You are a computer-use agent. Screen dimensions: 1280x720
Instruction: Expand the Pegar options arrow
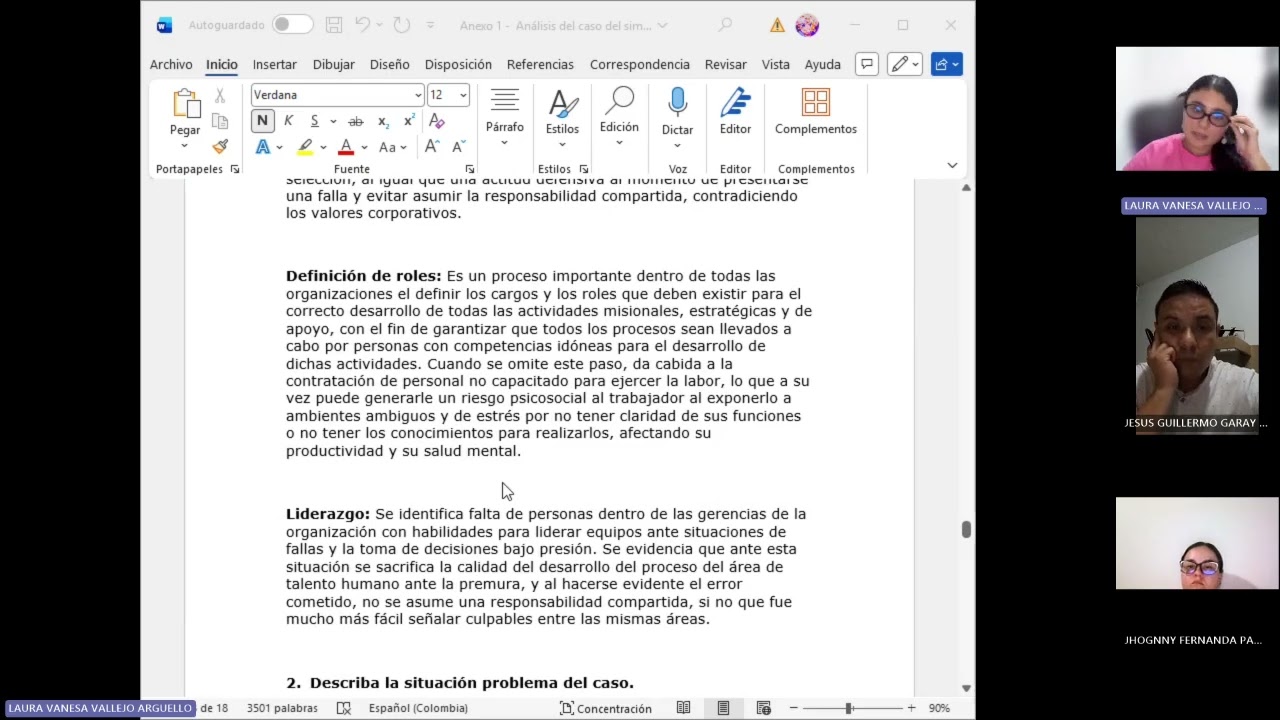(x=185, y=146)
